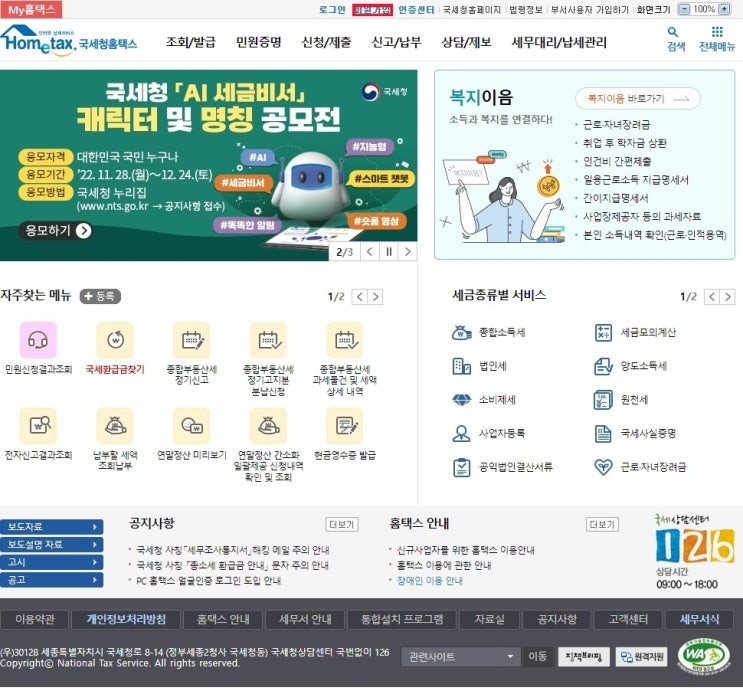The width and height of the screenshot is (743, 694).
Task: Click 복지이음 바로가기 button
Action: click(x=638, y=99)
